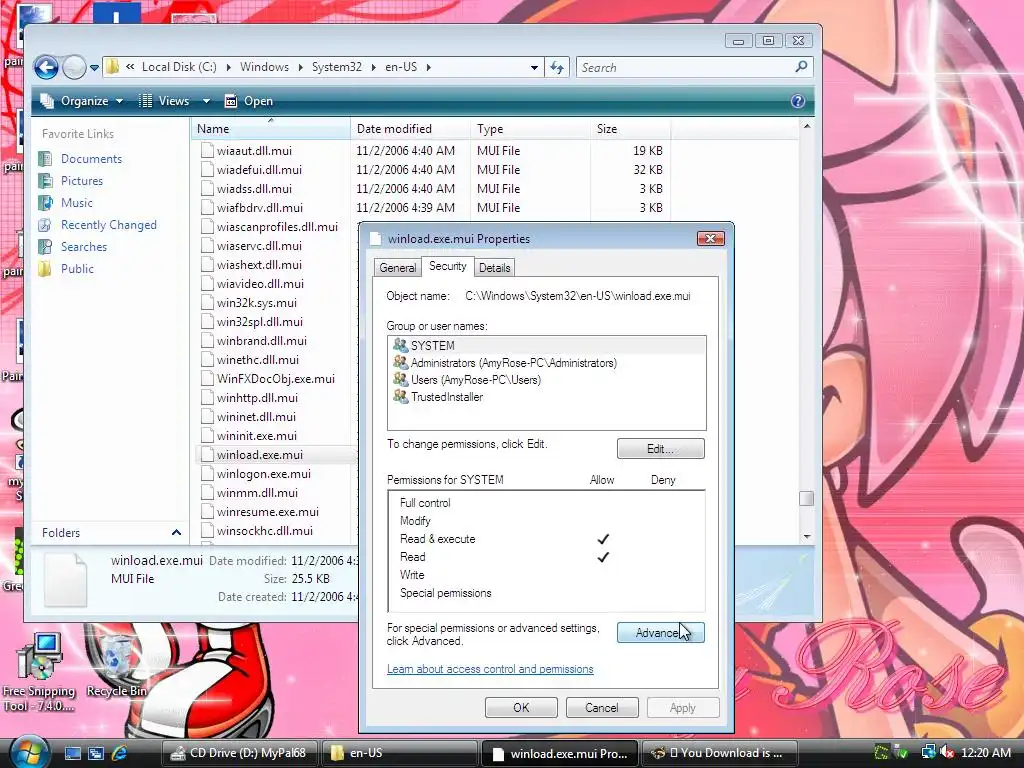
Task: Expand the Views dropdown arrow
Action: tap(206, 101)
